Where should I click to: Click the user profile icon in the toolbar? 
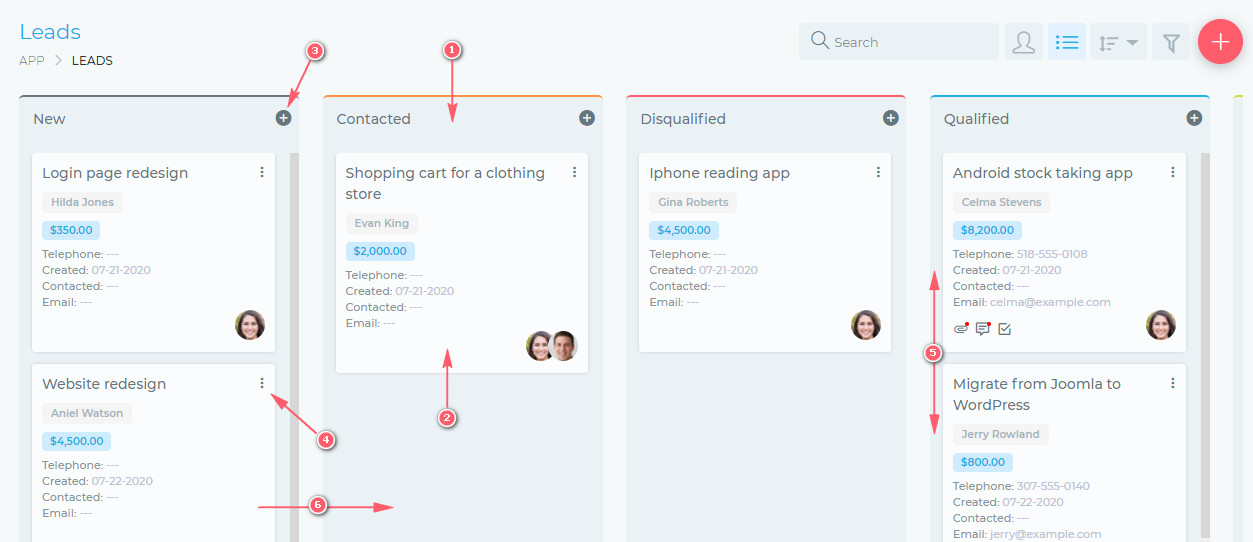[x=1024, y=42]
